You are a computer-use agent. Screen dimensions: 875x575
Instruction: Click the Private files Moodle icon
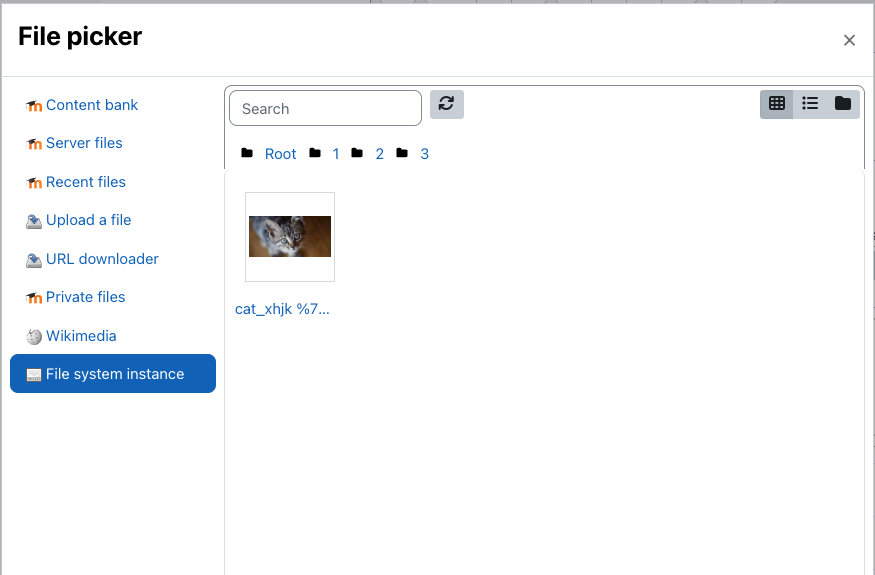(34, 298)
